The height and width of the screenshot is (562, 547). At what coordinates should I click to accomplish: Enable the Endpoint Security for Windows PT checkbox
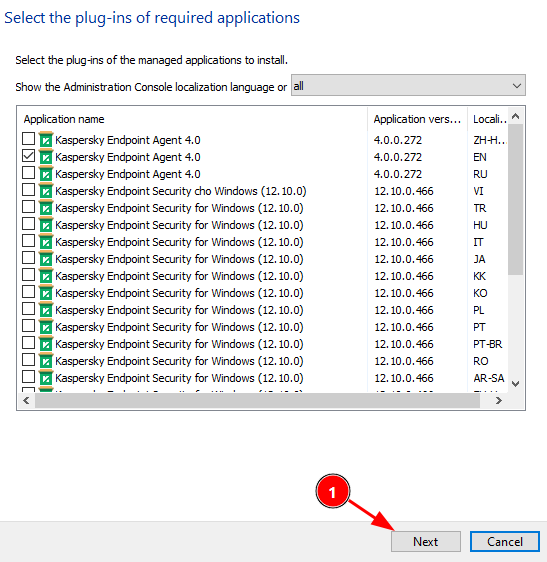coord(28,326)
